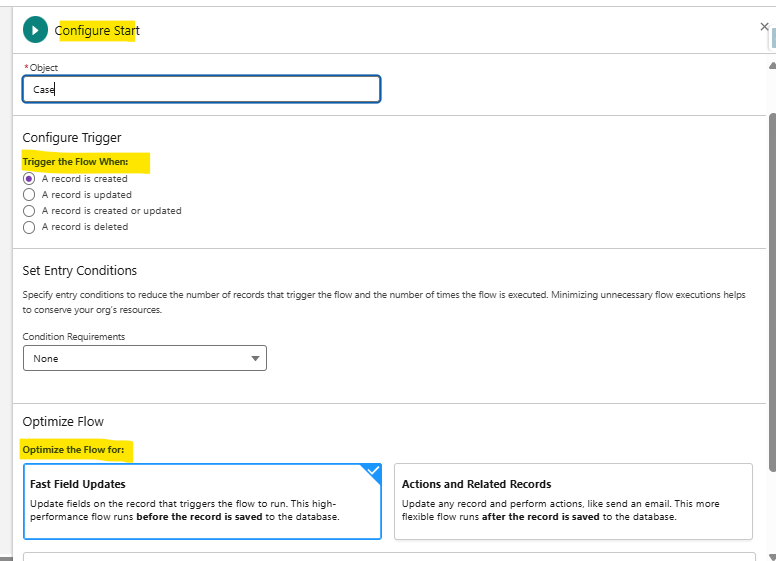
Task: Click the arrow on the None dropdown
Action: (x=255, y=358)
